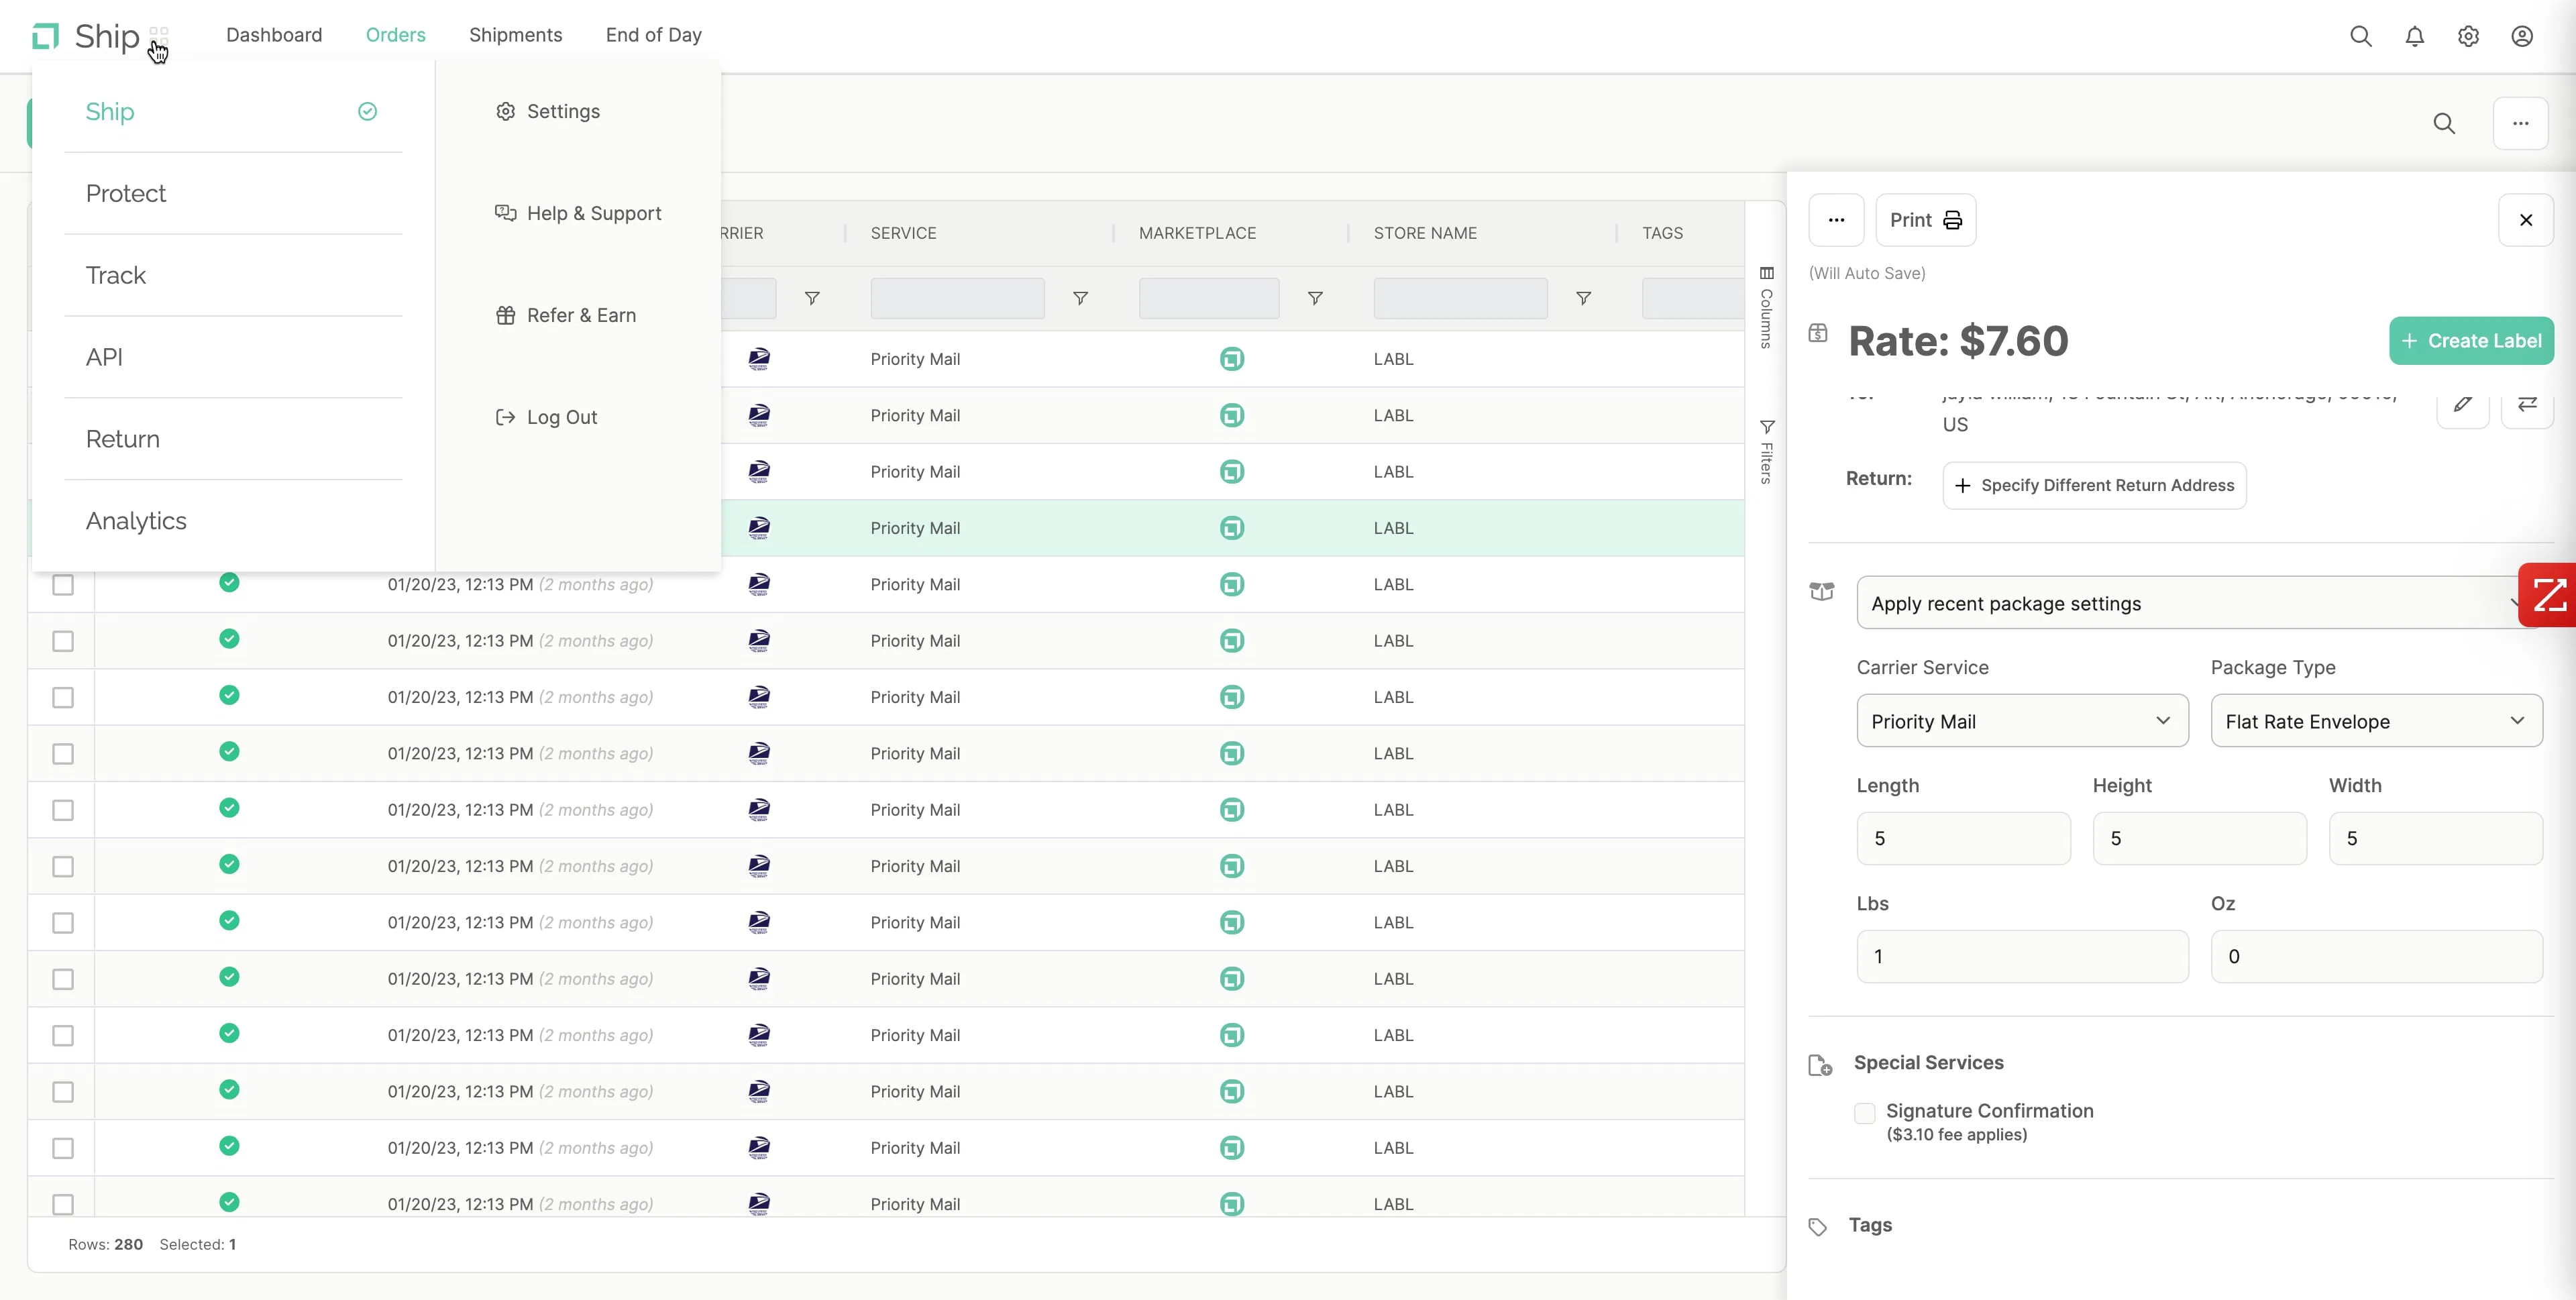The height and width of the screenshot is (1300, 2576).
Task: Click Specify Different Return Address
Action: pos(2094,485)
